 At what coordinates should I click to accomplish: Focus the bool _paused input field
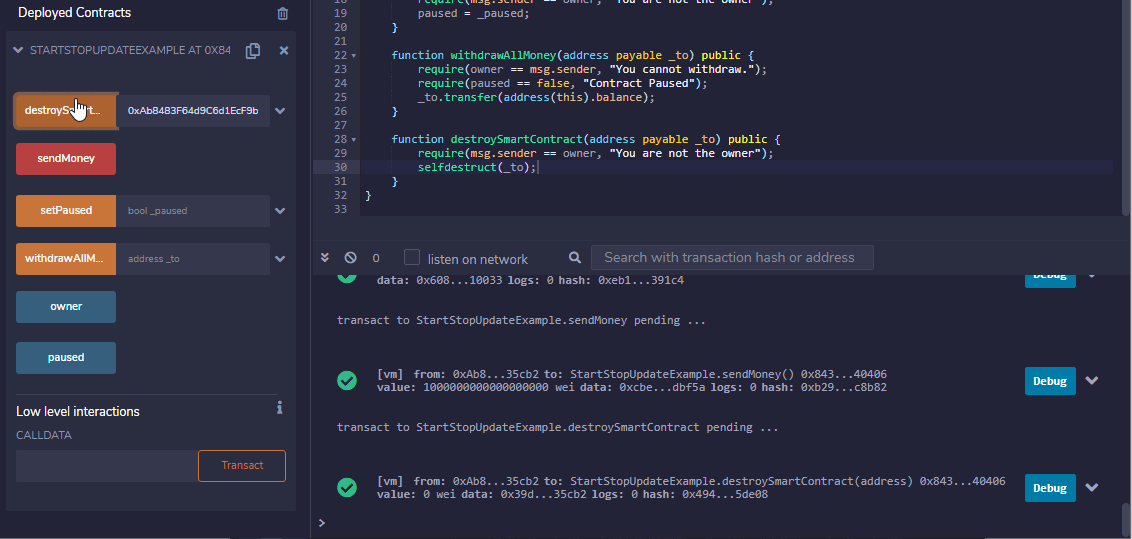[193, 211]
